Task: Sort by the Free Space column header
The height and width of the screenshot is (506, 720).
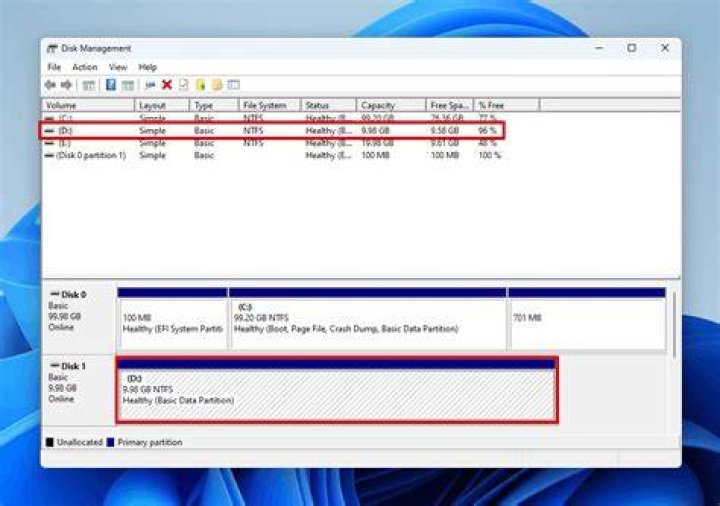Action: (x=449, y=105)
